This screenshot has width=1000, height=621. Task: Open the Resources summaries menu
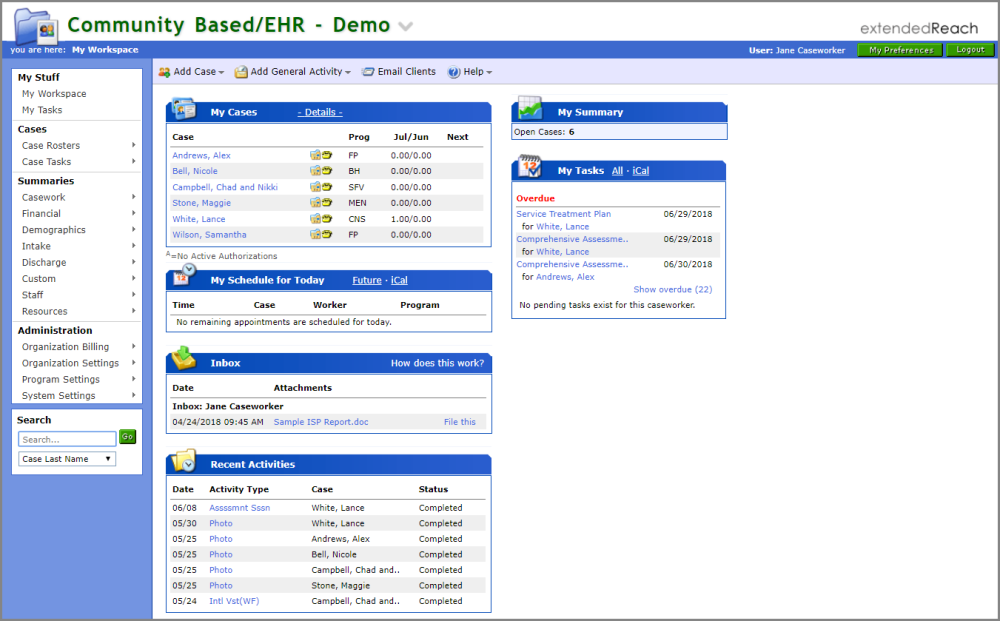point(45,312)
